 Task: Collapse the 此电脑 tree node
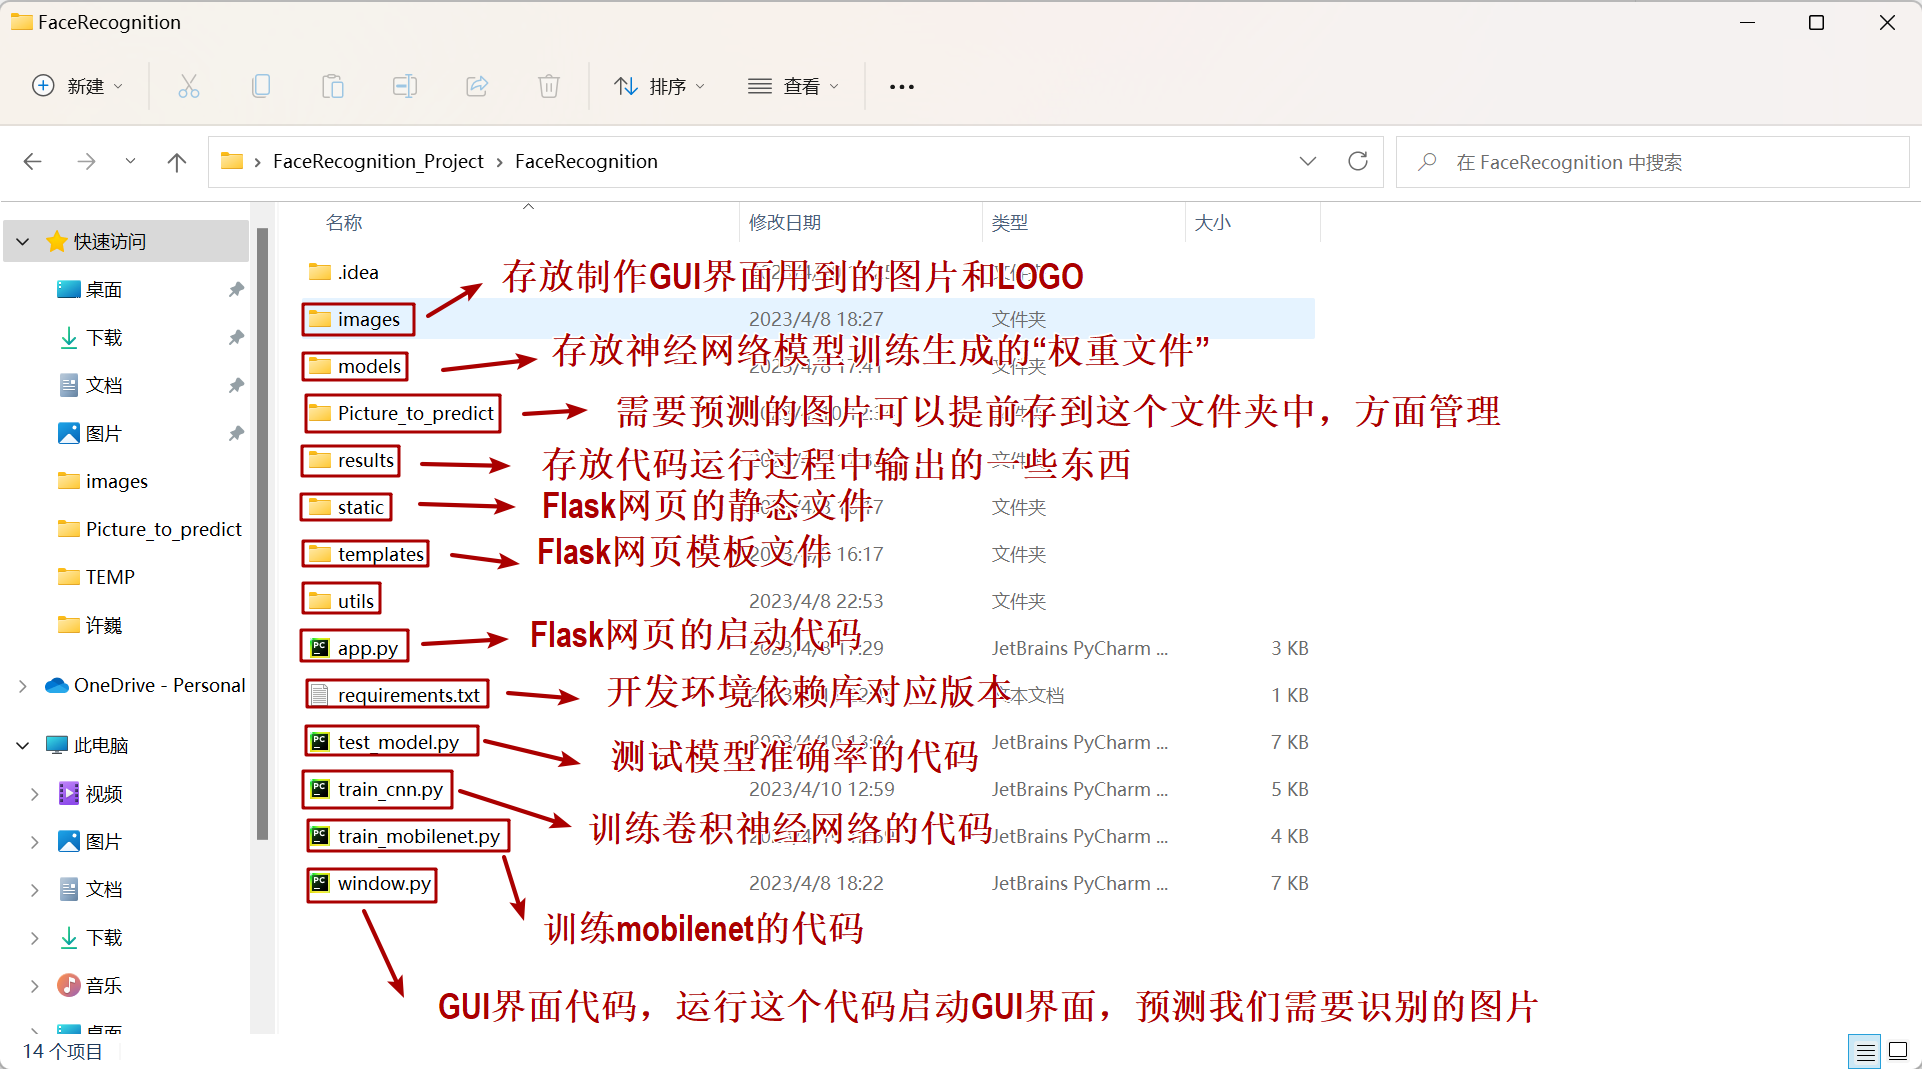pyautogui.click(x=23, y=745)
